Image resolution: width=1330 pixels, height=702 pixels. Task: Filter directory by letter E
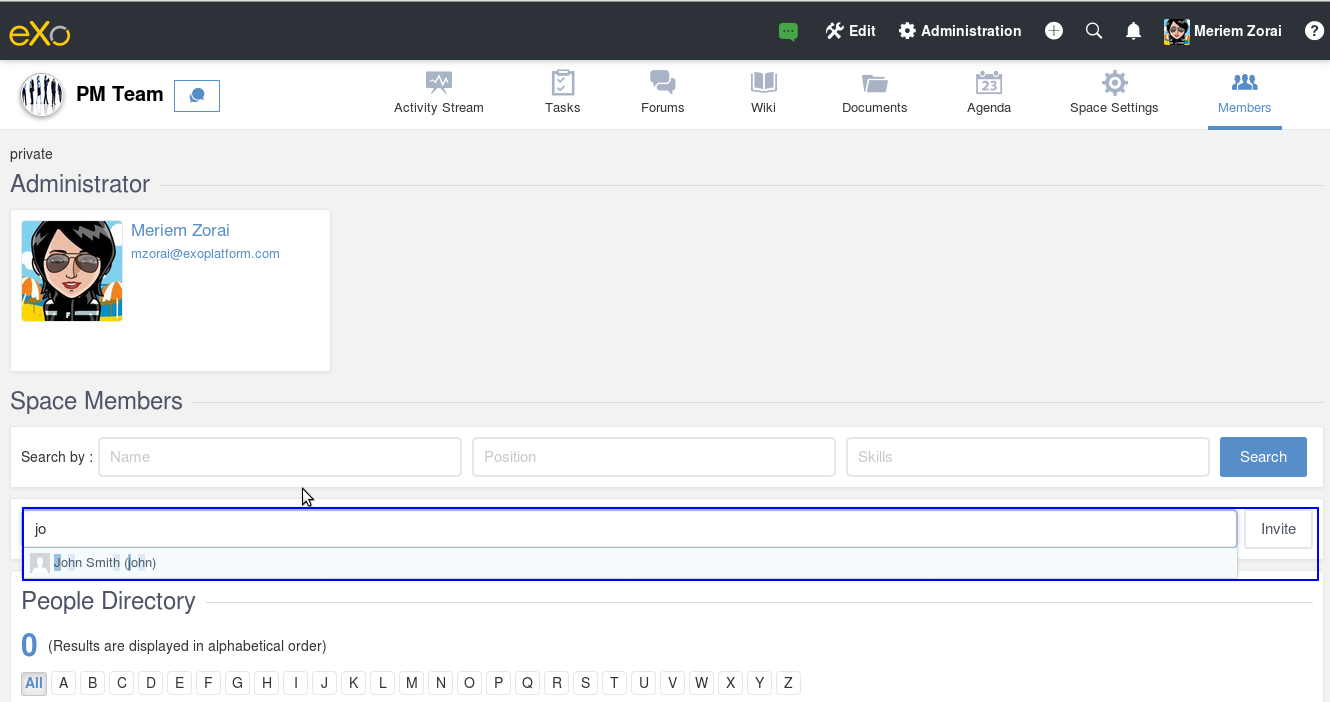179,683
